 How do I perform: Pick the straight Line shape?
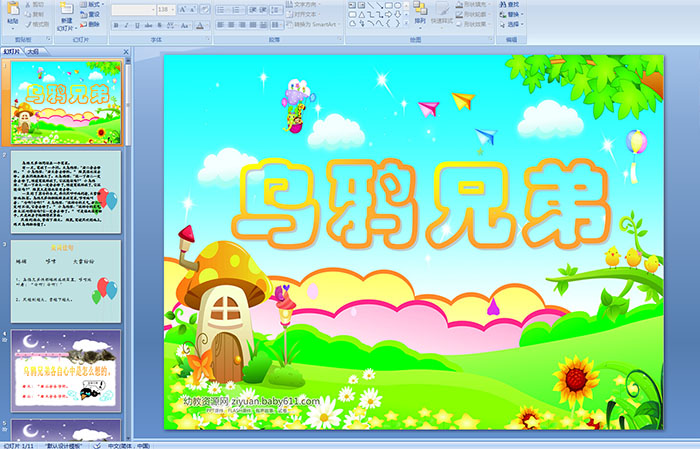371,5
